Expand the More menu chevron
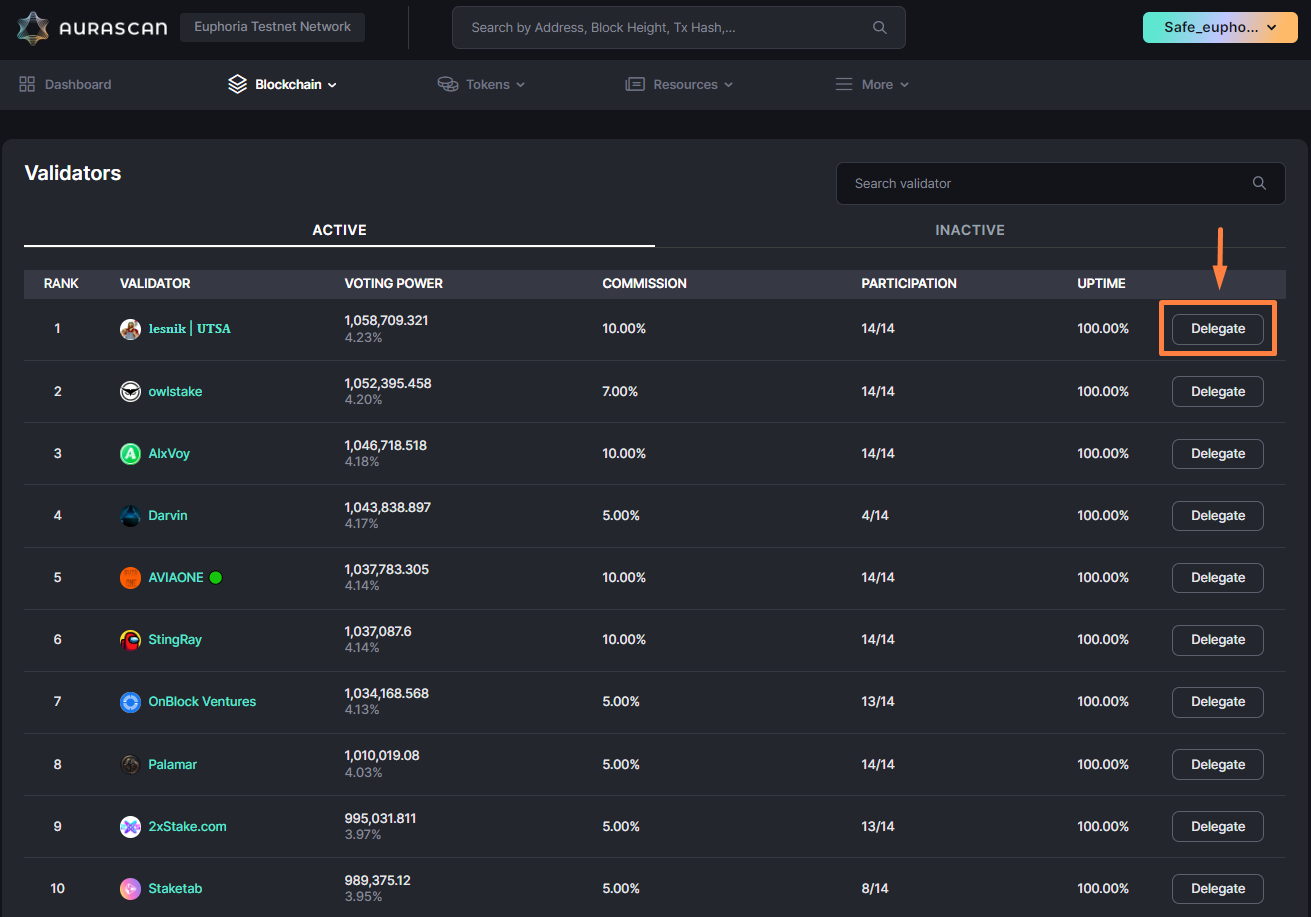The height and width of the screenshot is (917, 1311). (x=904, y=85)
